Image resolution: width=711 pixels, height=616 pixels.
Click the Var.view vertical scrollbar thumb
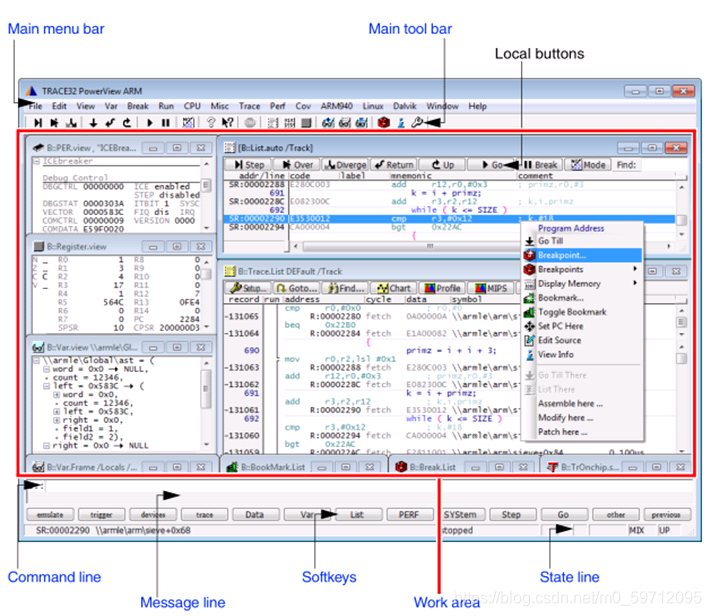206,389
